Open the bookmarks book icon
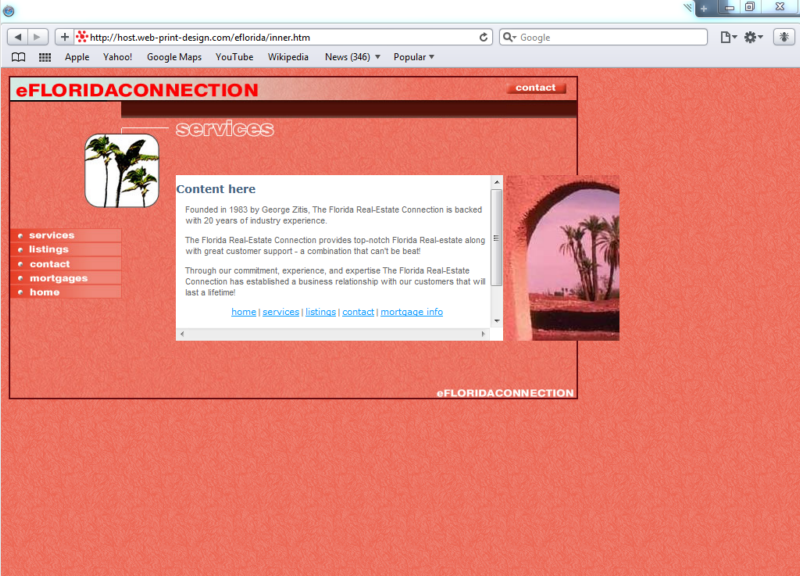 (18, 57)
